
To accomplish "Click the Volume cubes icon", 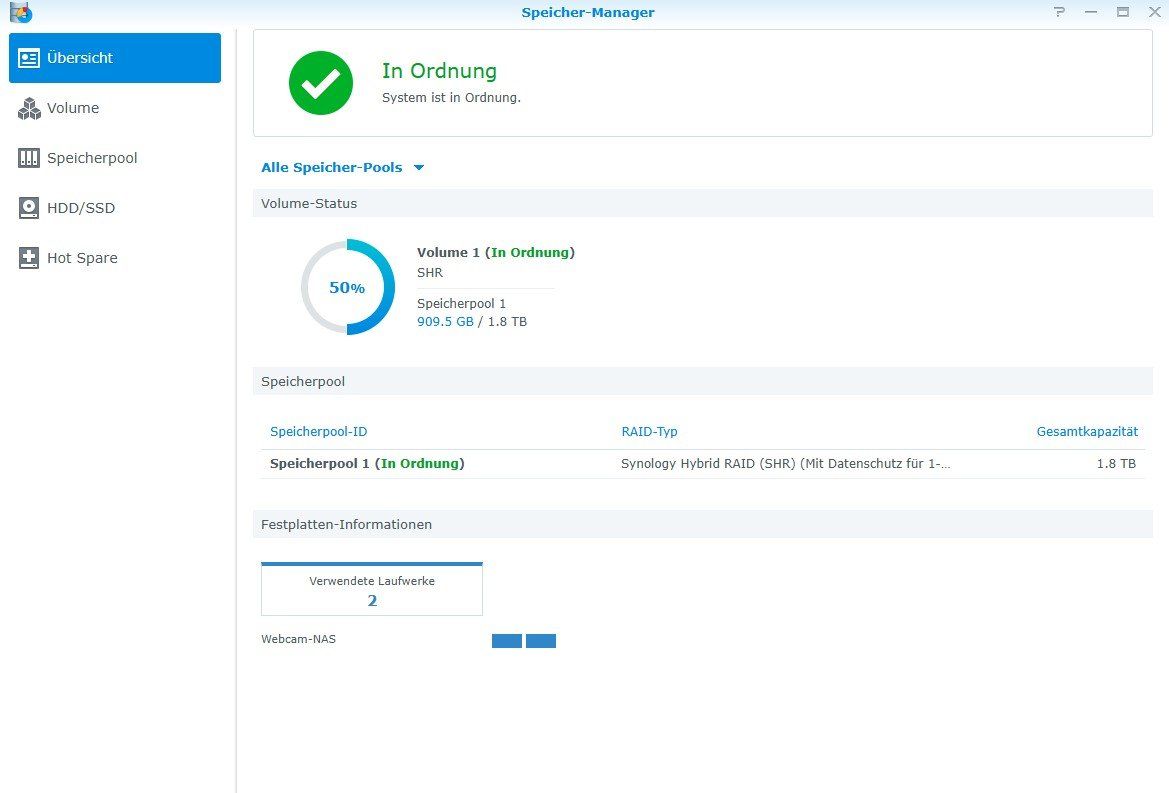I will [x=29, y=108].
